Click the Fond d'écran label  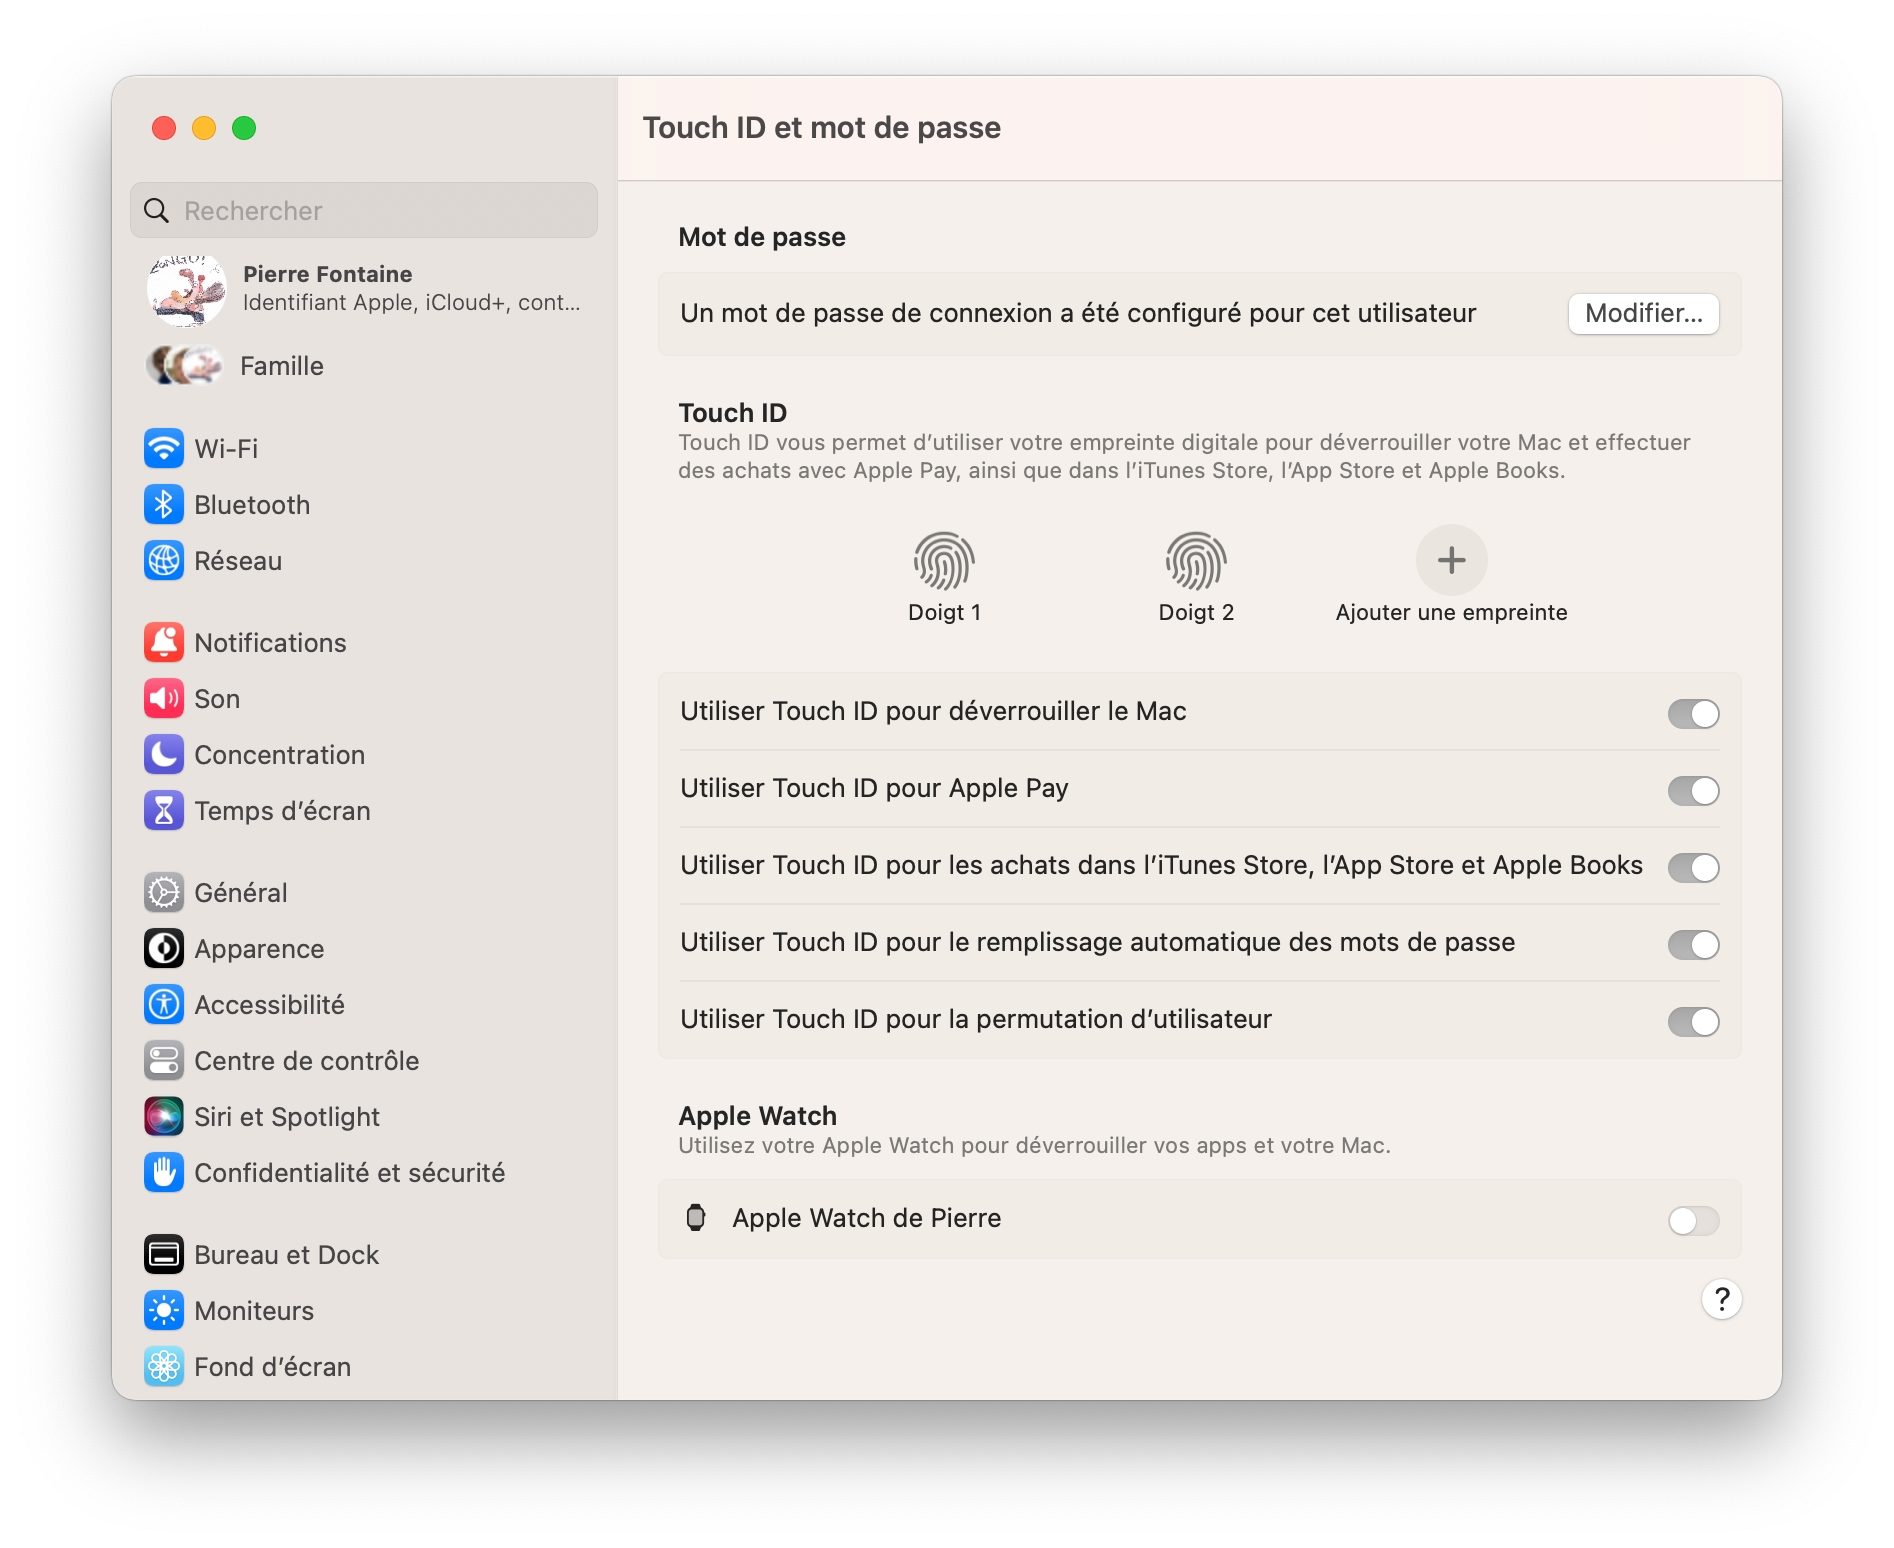point(272,1367)
